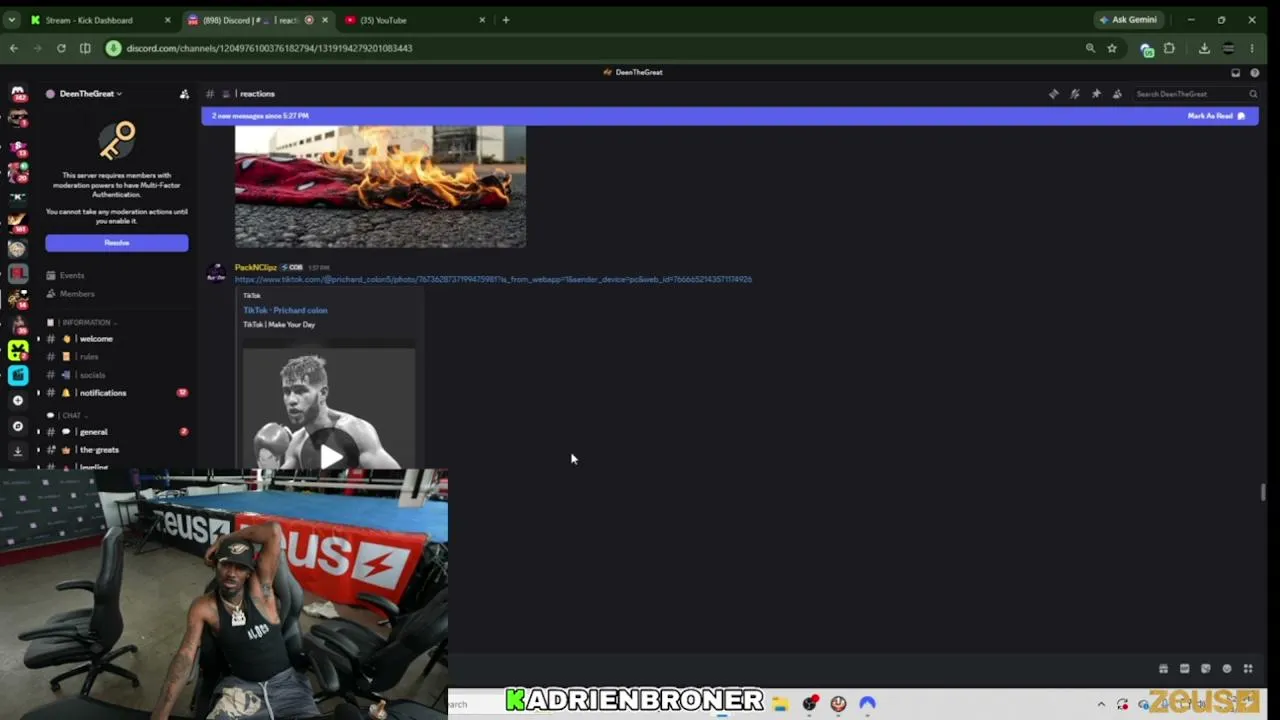Open Chrome three-dot menu
Image resolution: width=1280 pixels, height=720 pixels.
[1252, 48]
